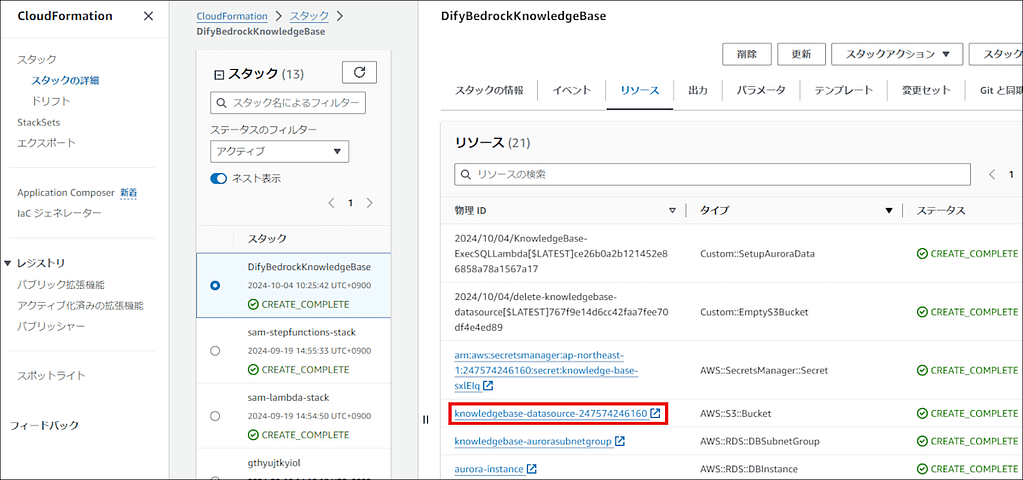Collapse the Registry section in sidebar

point(8,263)
